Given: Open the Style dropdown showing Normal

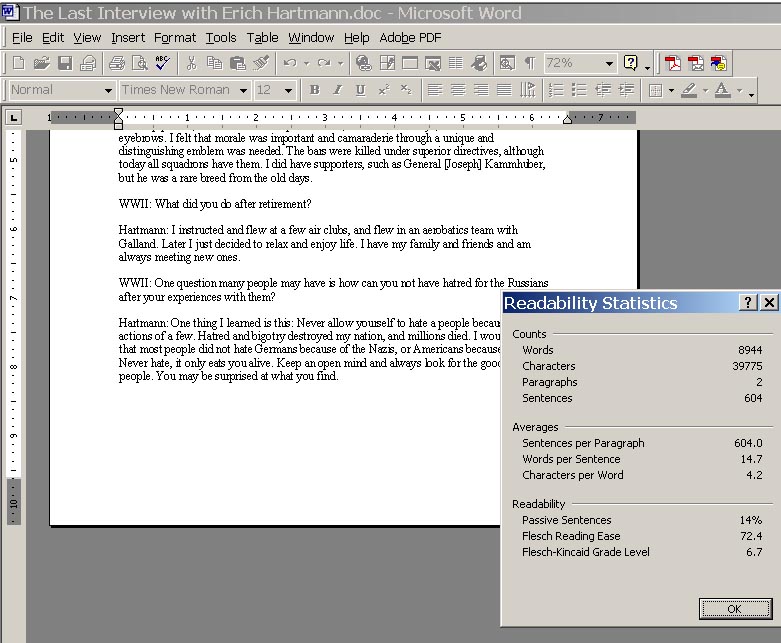Looking at the screenshot, I should [x=109, y=90].
